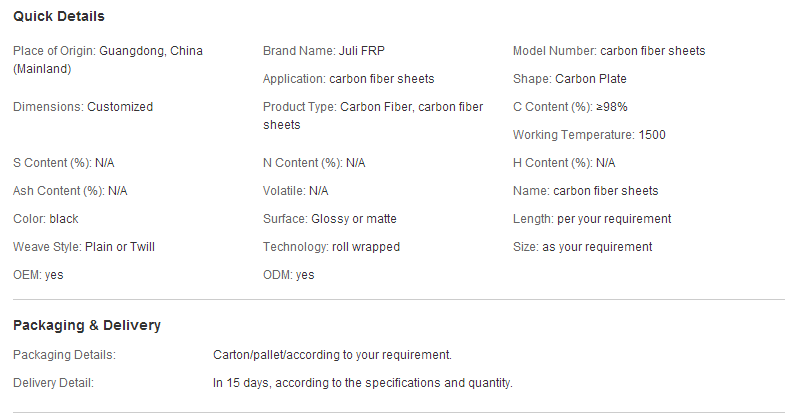Click the S Content N/A entry
Screen dimensions: 786x419
click(x=64, y=163)
